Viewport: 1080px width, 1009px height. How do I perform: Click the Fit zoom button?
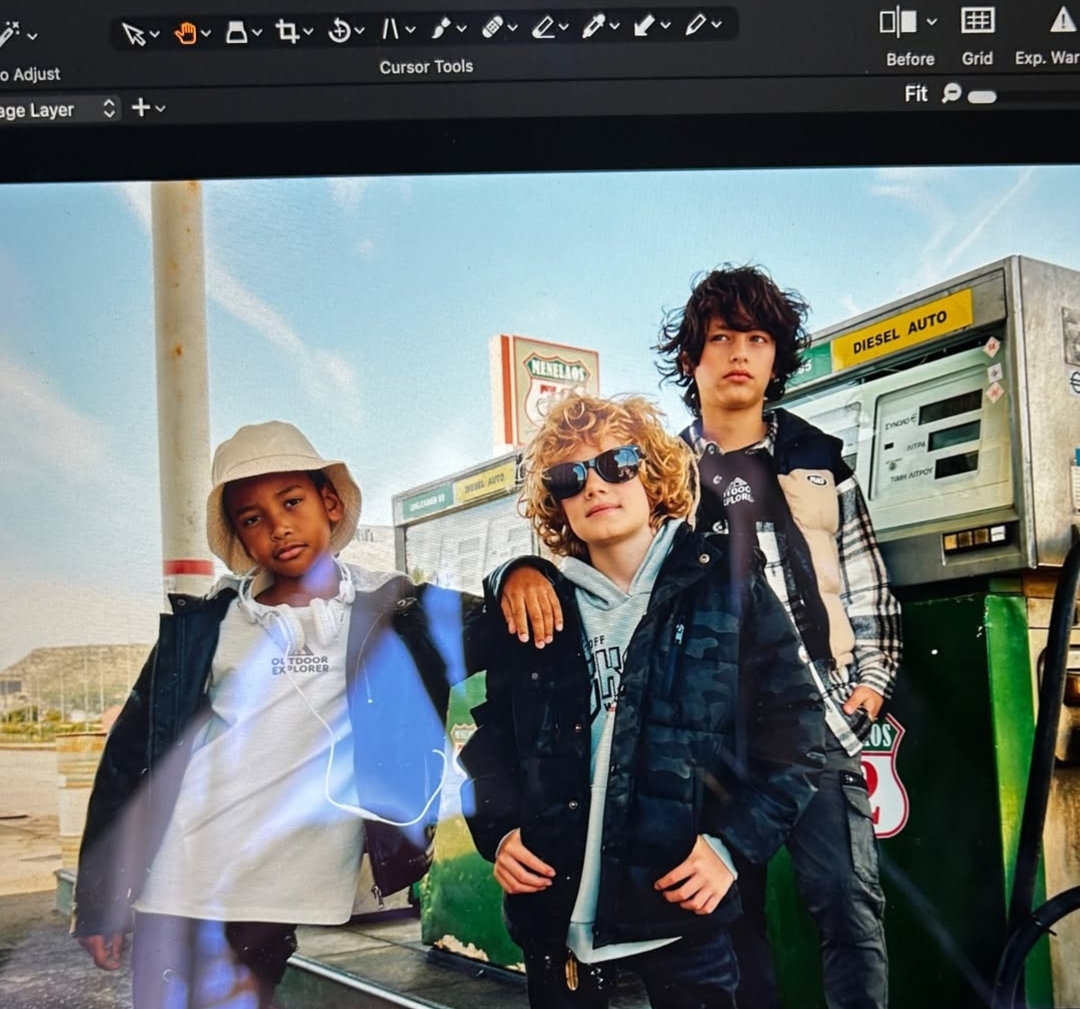tap(916, 94)
